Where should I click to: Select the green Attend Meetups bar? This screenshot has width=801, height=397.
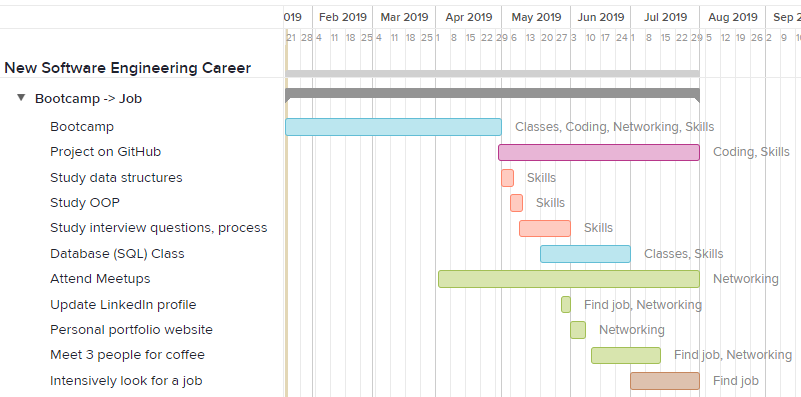[569, 279]
